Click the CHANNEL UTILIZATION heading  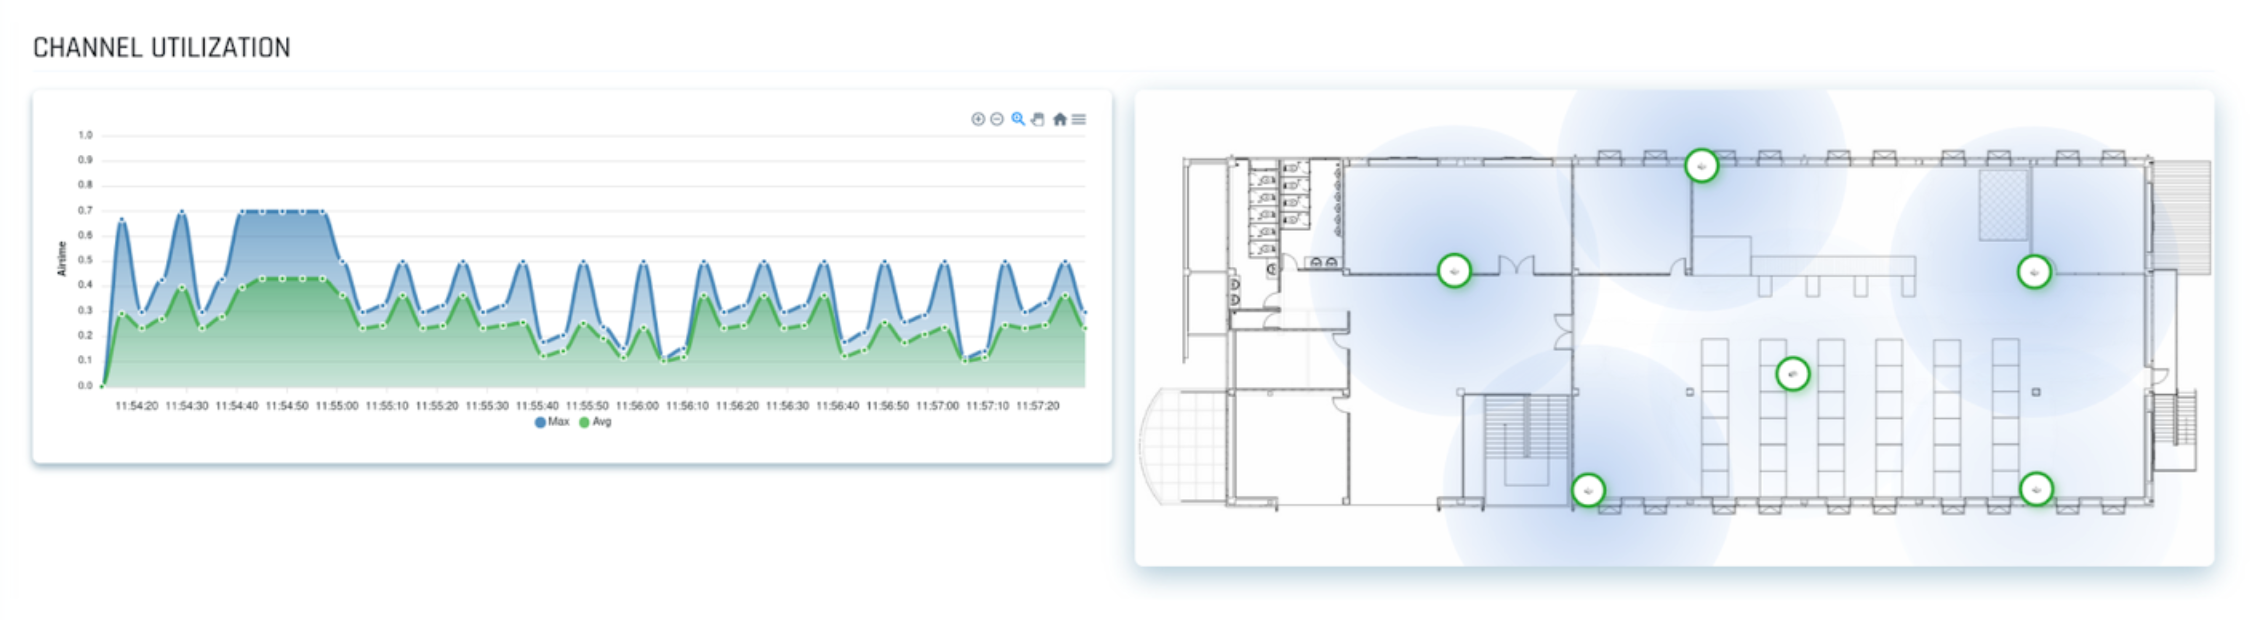click(x=162, y=48)
